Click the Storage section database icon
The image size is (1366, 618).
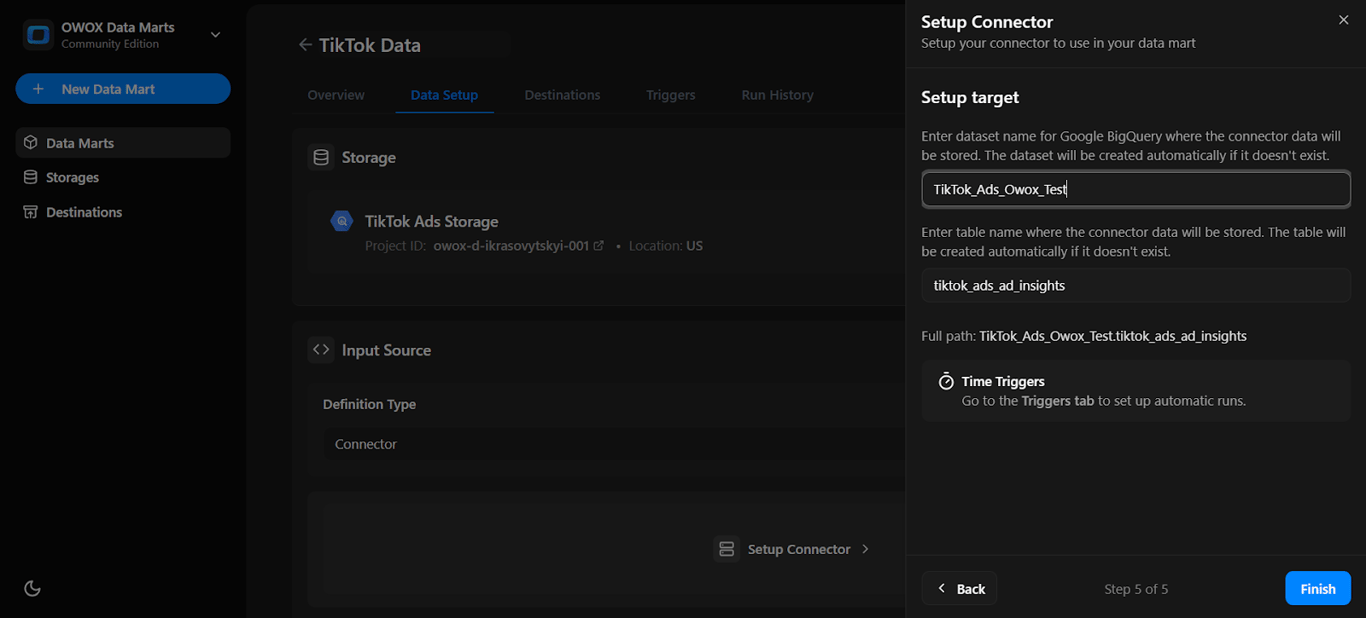coord(321,157)
